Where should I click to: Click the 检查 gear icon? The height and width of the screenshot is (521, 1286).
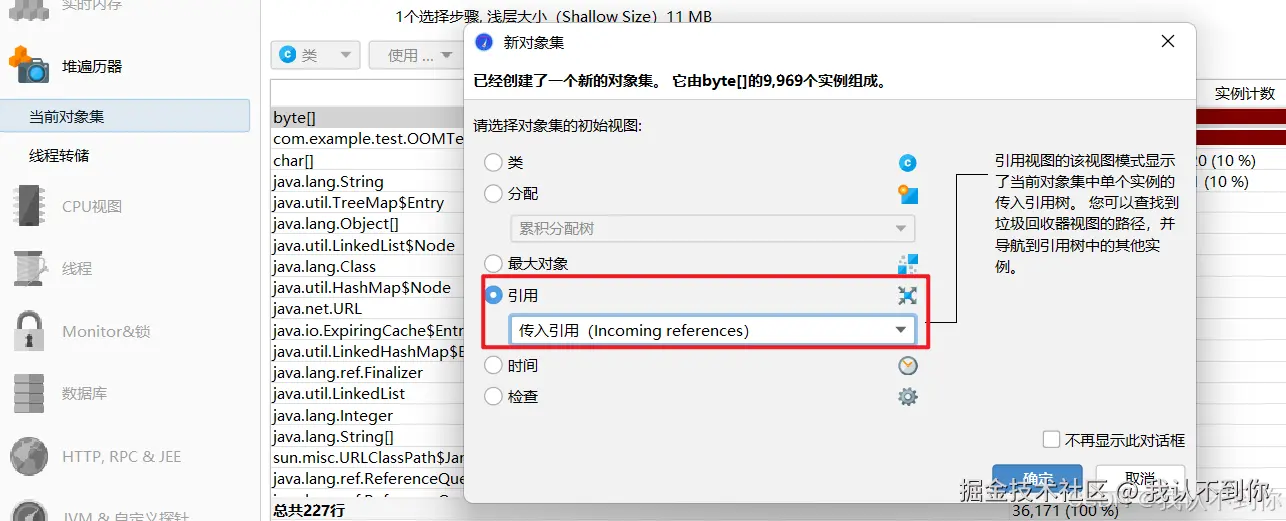coord(907,396)
